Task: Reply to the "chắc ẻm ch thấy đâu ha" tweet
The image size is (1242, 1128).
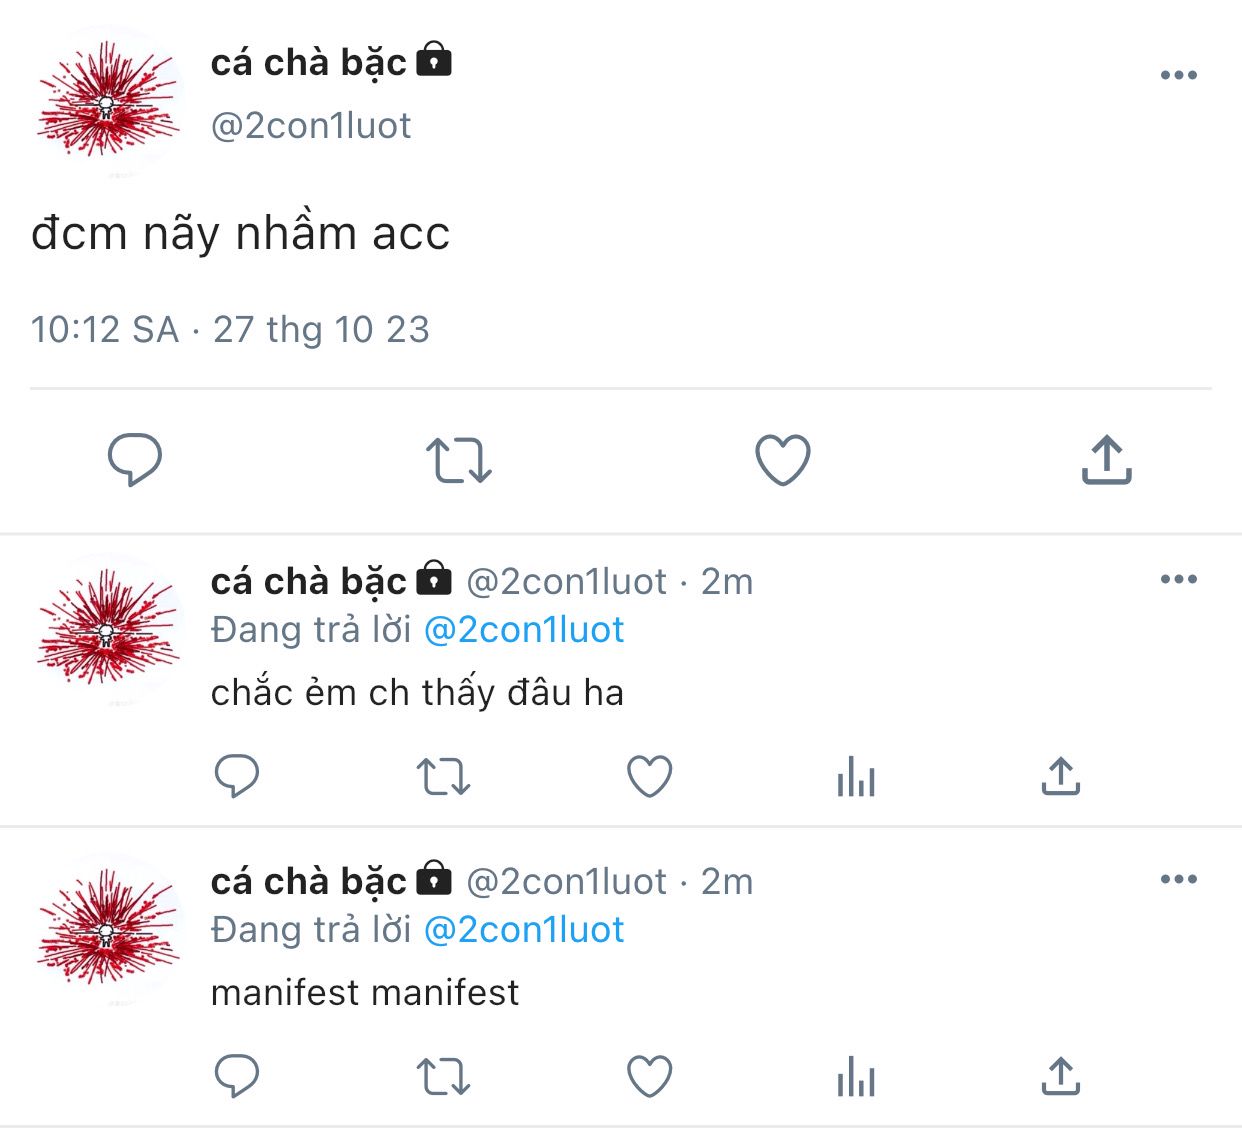Action: [x=237, y=776]
